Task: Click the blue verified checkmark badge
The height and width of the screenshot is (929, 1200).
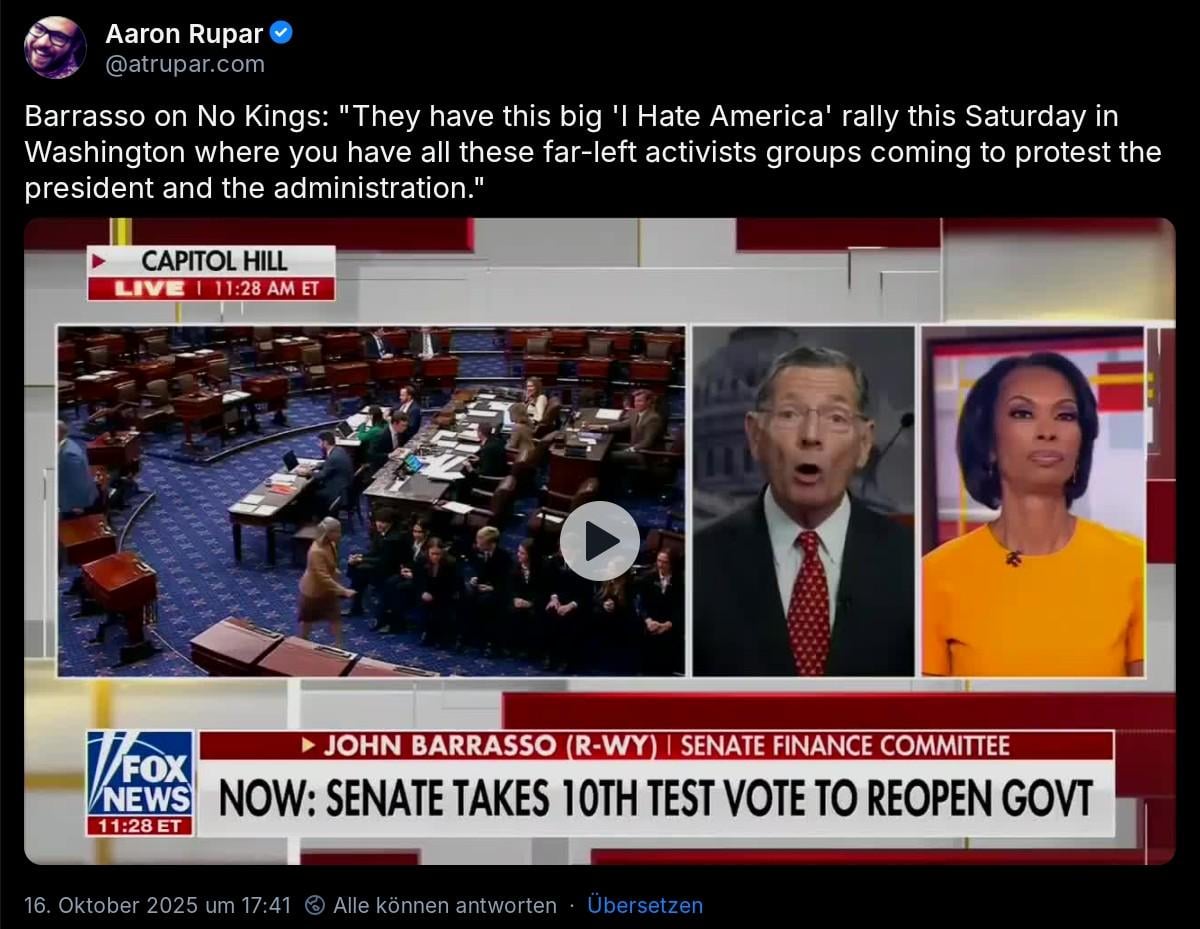Action: click(x=281, y=33)
